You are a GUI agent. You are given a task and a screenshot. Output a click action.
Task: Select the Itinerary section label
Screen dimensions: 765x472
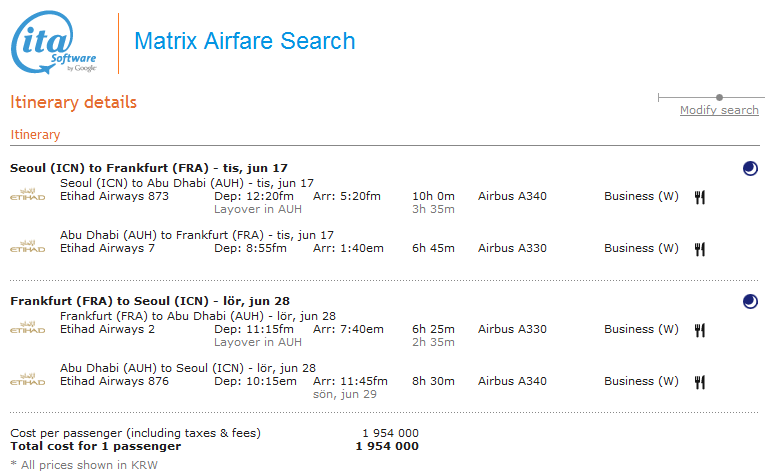[35, 134]
